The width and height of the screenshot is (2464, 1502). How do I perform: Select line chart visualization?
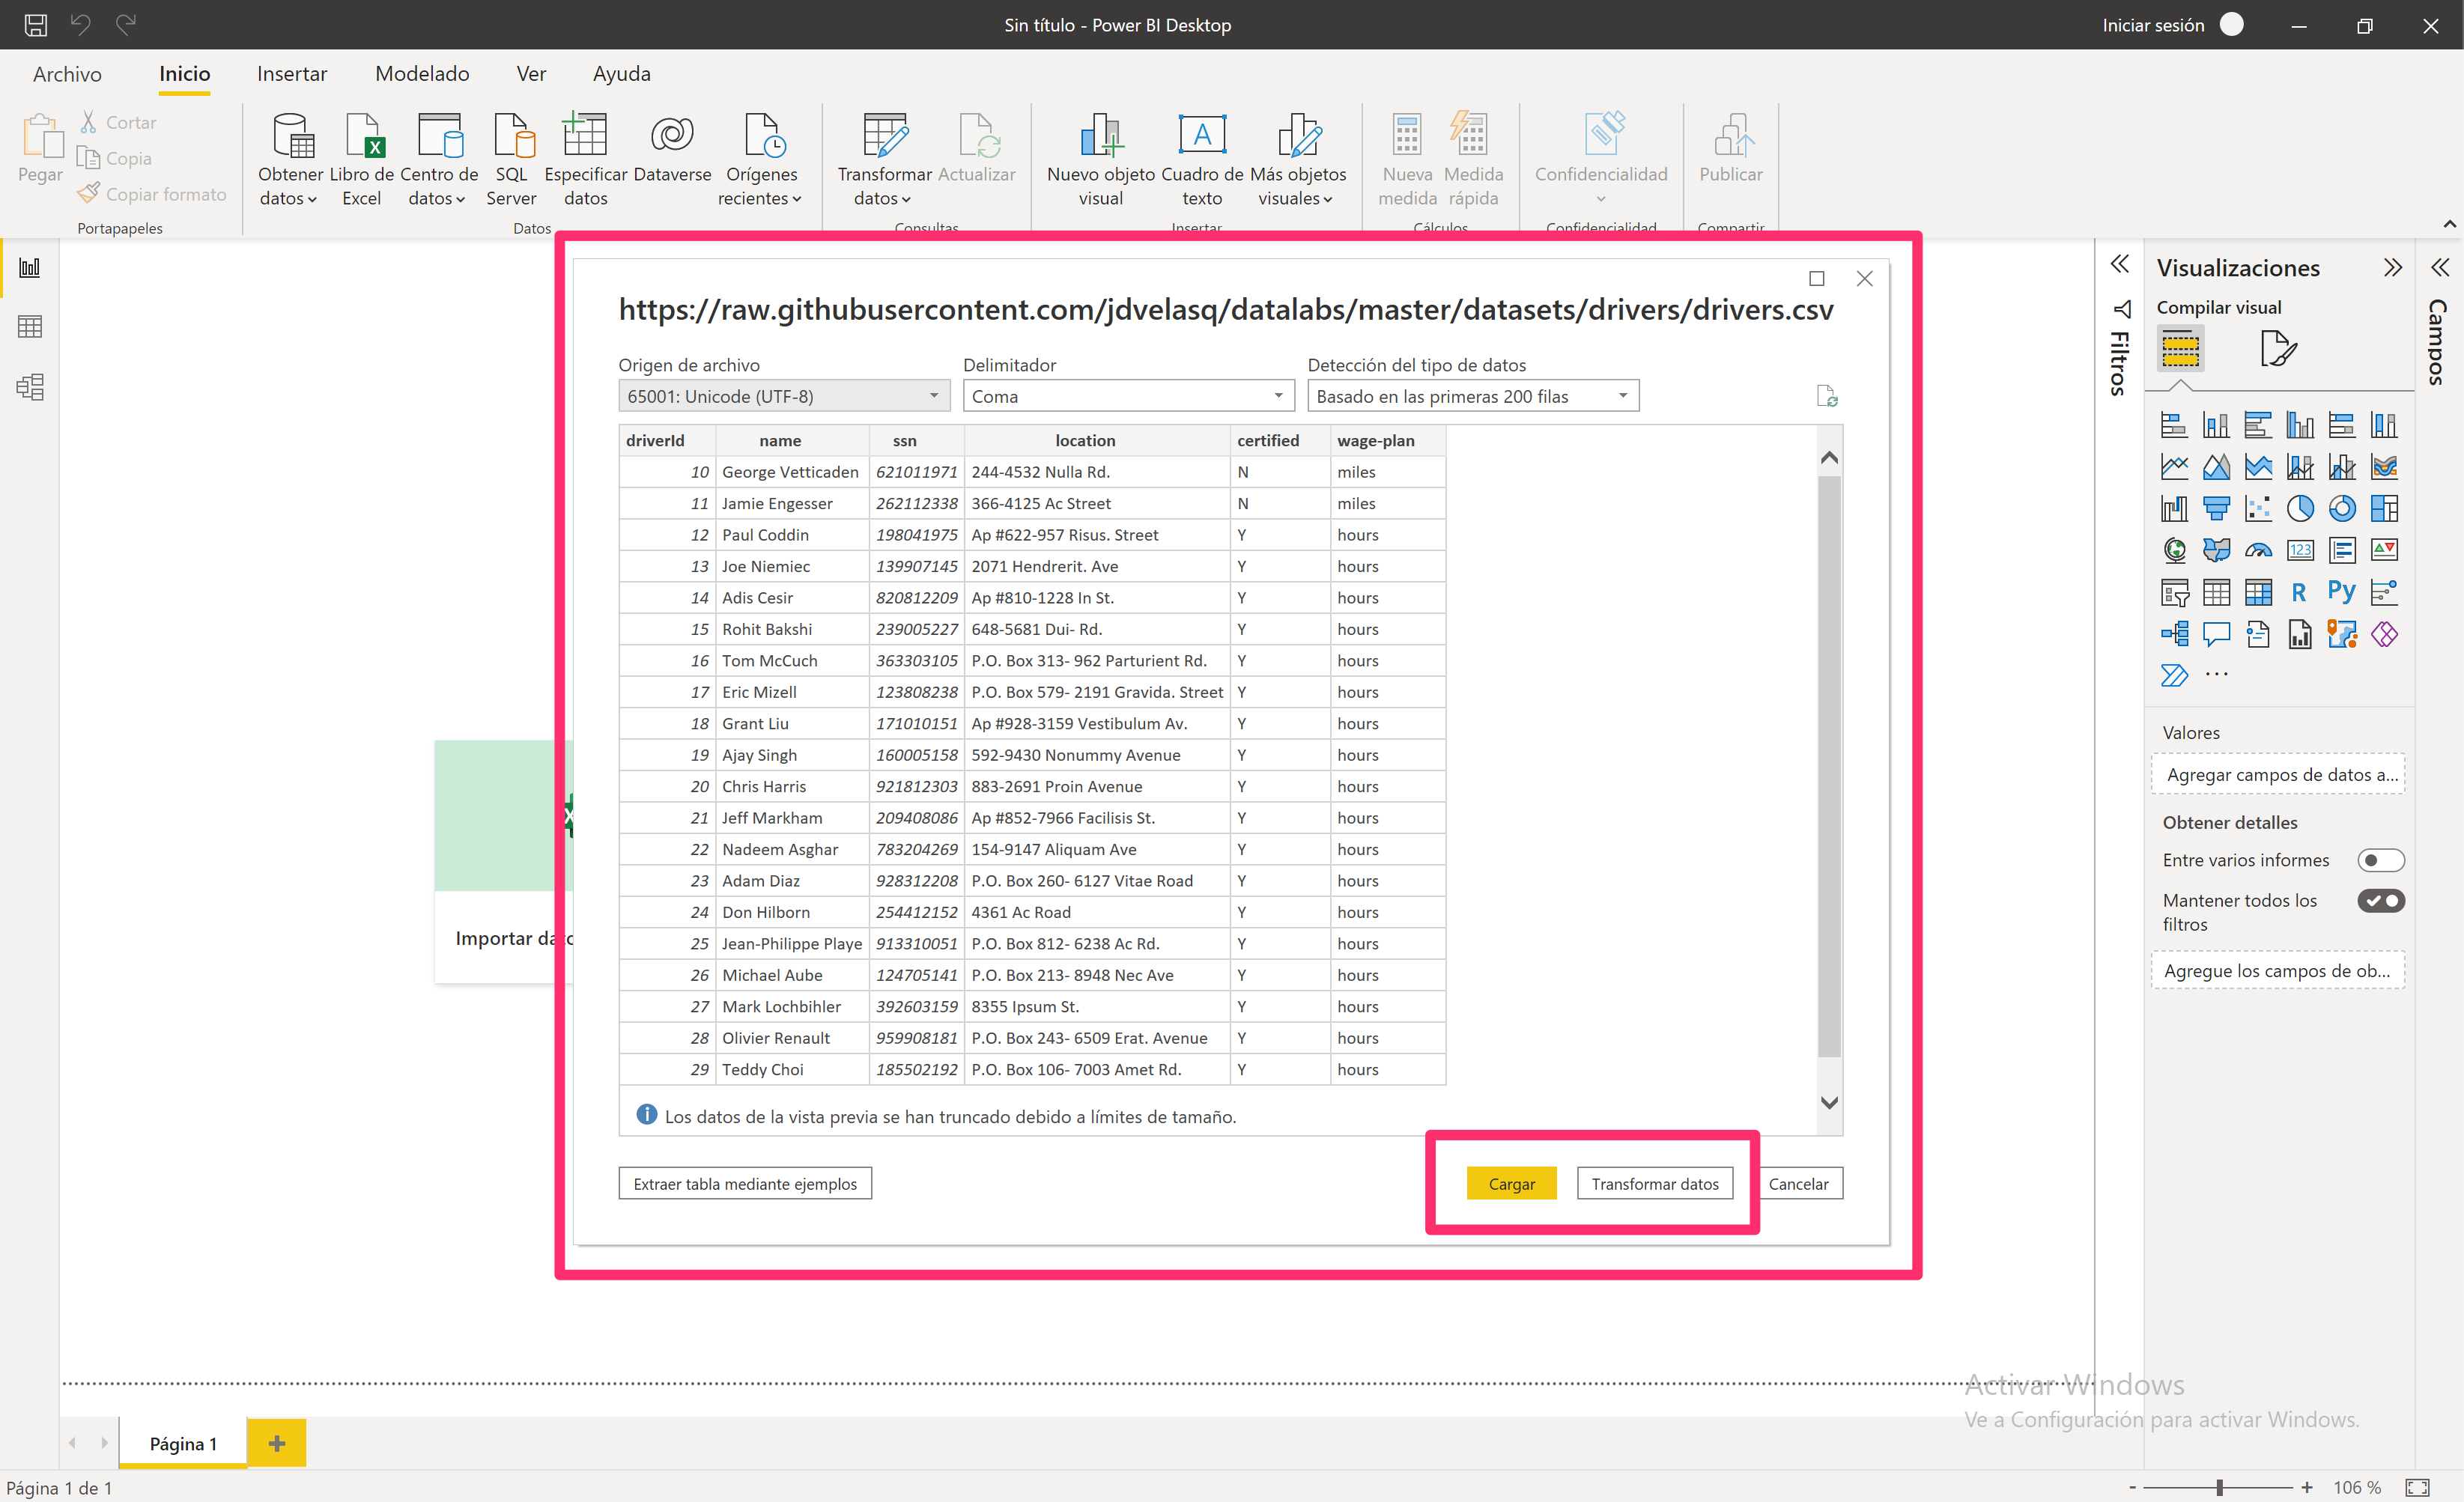(2174, 467)
